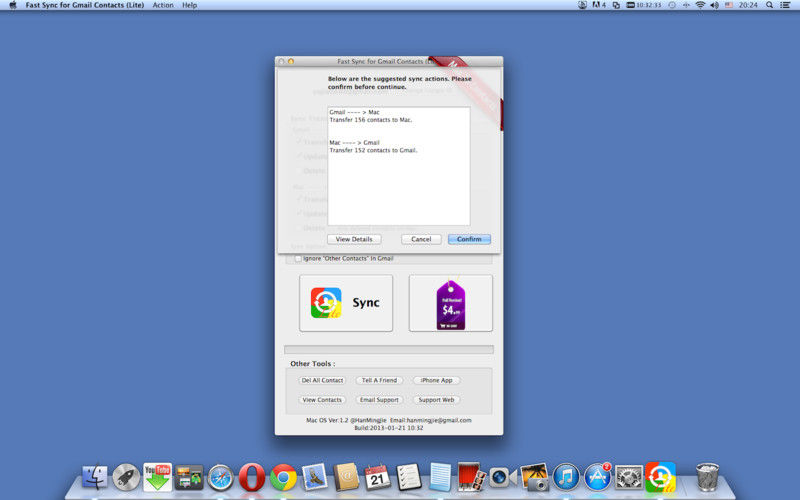Click iPhone App button

pos(436,381)
